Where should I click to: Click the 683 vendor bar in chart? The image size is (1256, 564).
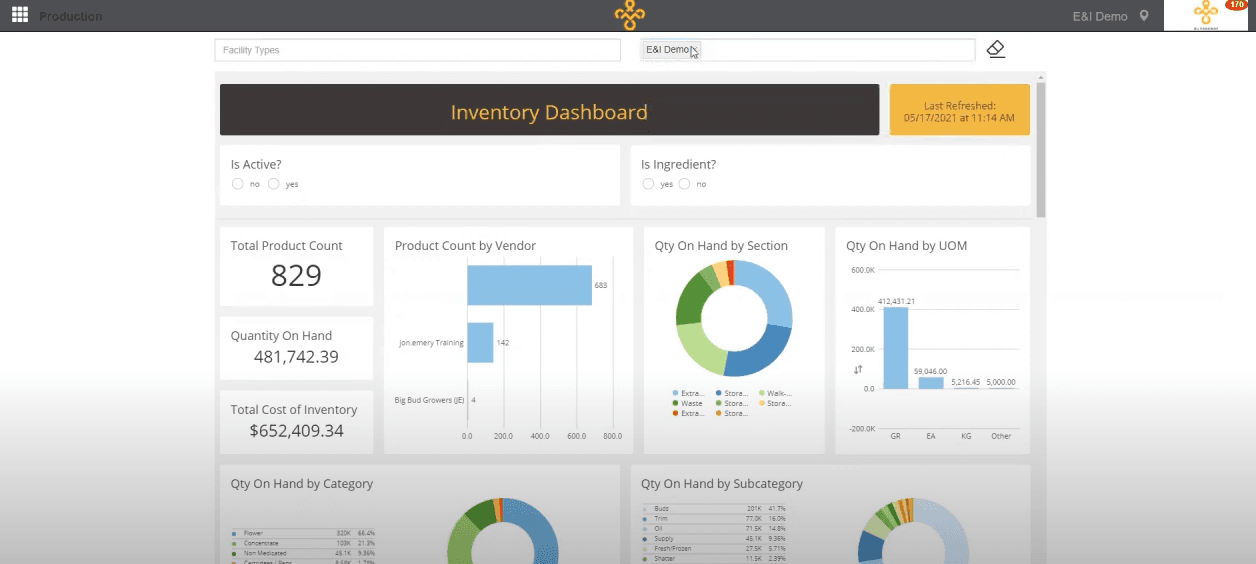click(529, 285)
